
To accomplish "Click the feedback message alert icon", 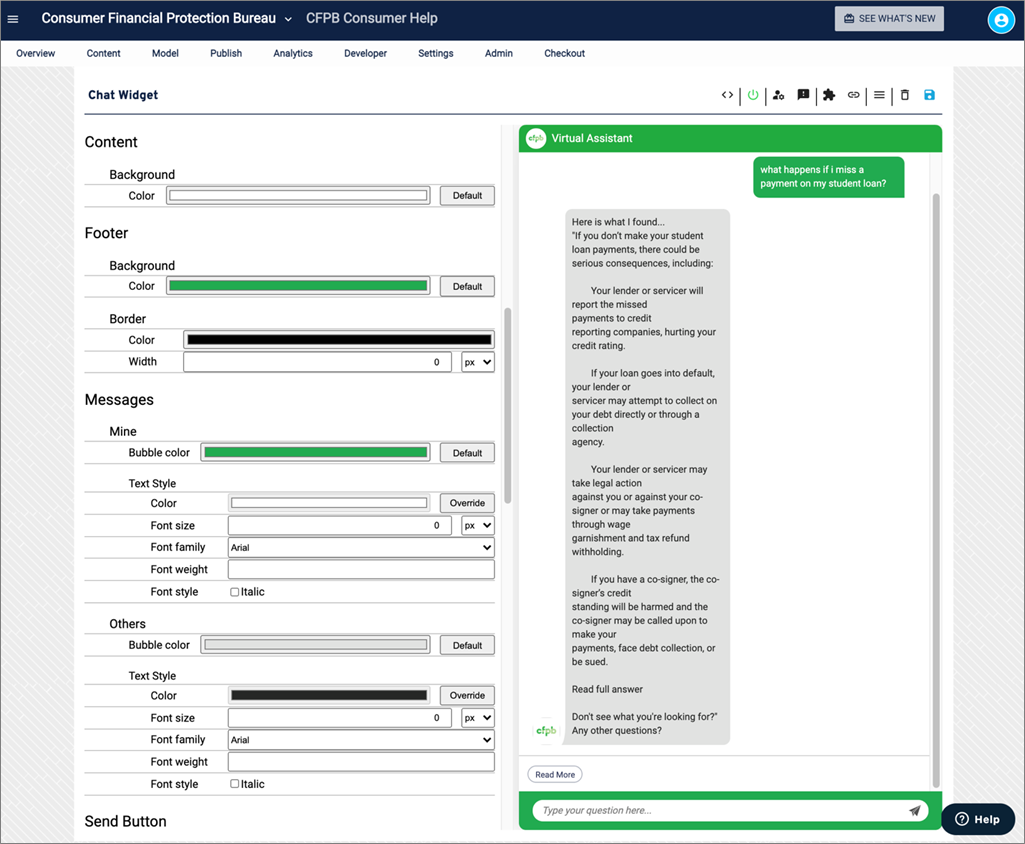I will [803, 95].
